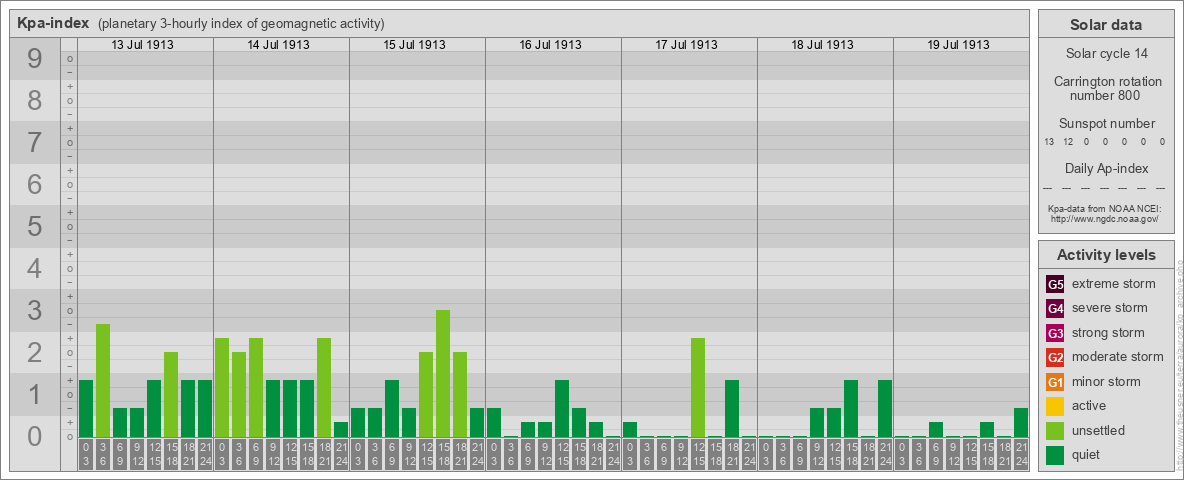Image resolution: width=1184 pixels, height=480 pixels.
Task: Click the 'severe storm' legend label
Action: [x=1110, y=308]
